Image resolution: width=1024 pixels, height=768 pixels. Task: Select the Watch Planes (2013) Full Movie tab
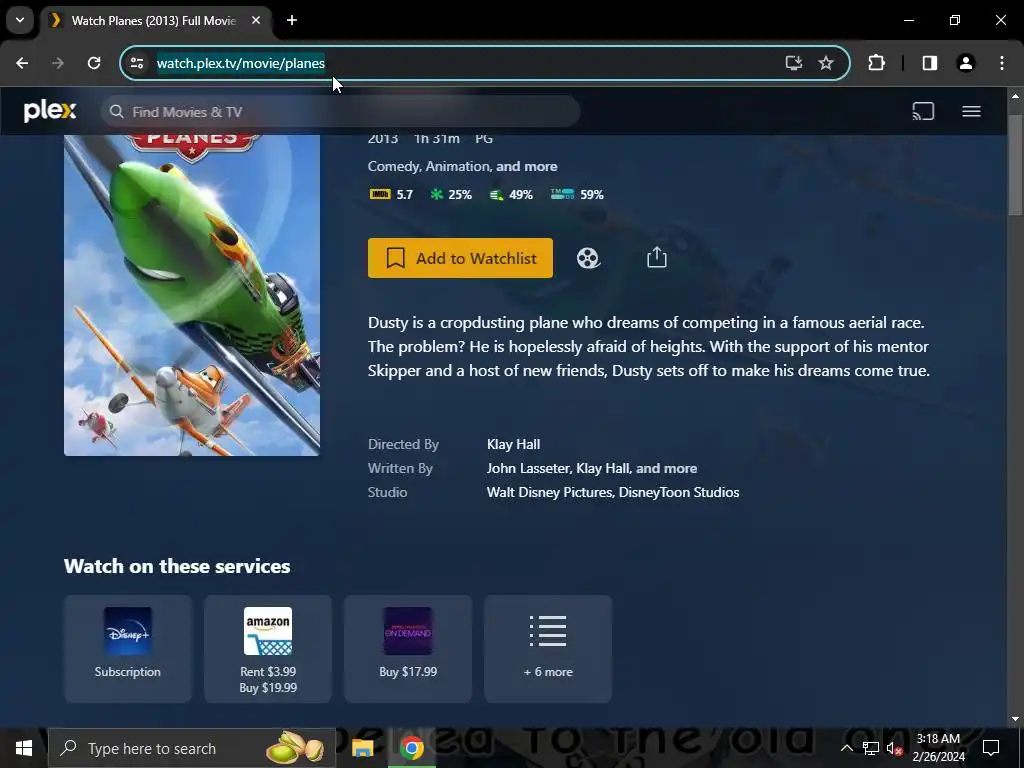pyautogui.click(x=155, y=21)
